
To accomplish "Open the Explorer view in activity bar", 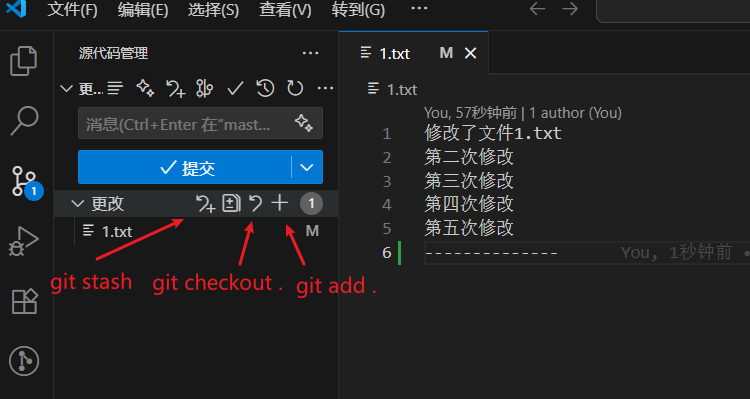I will click(23, 61).
